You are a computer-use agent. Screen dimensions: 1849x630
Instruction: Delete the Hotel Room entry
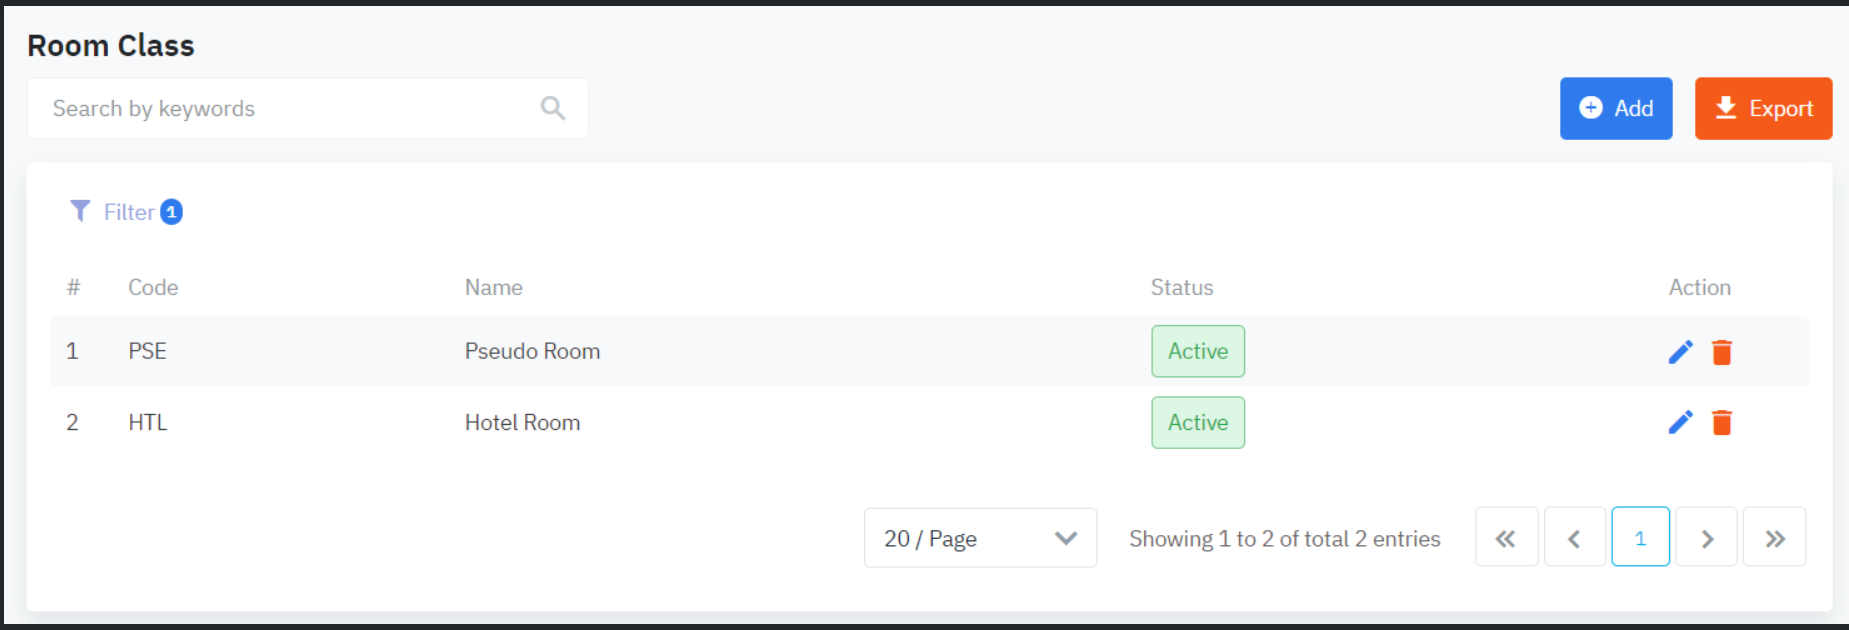tap(1721, 423)
